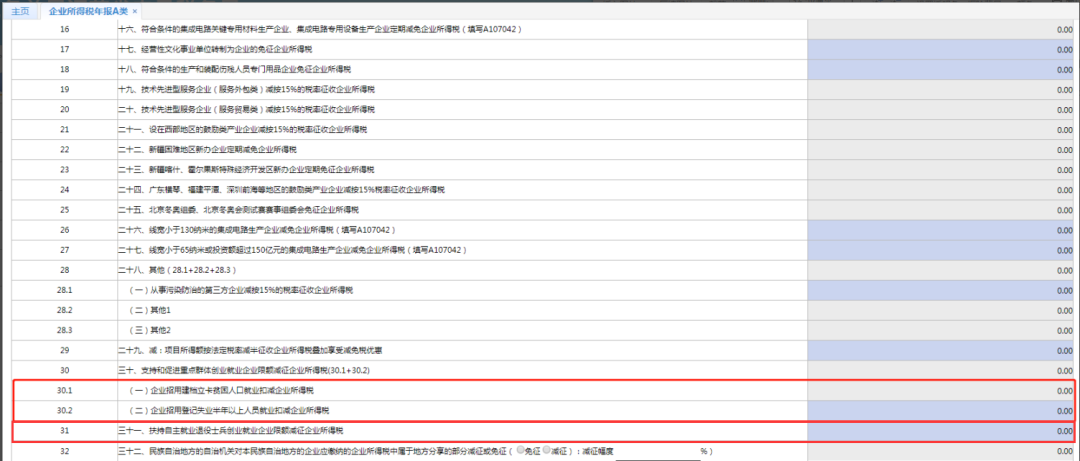Click the amount field for row 19
The width and height of the screenshot is (1080, 461).
pos(941,90)
